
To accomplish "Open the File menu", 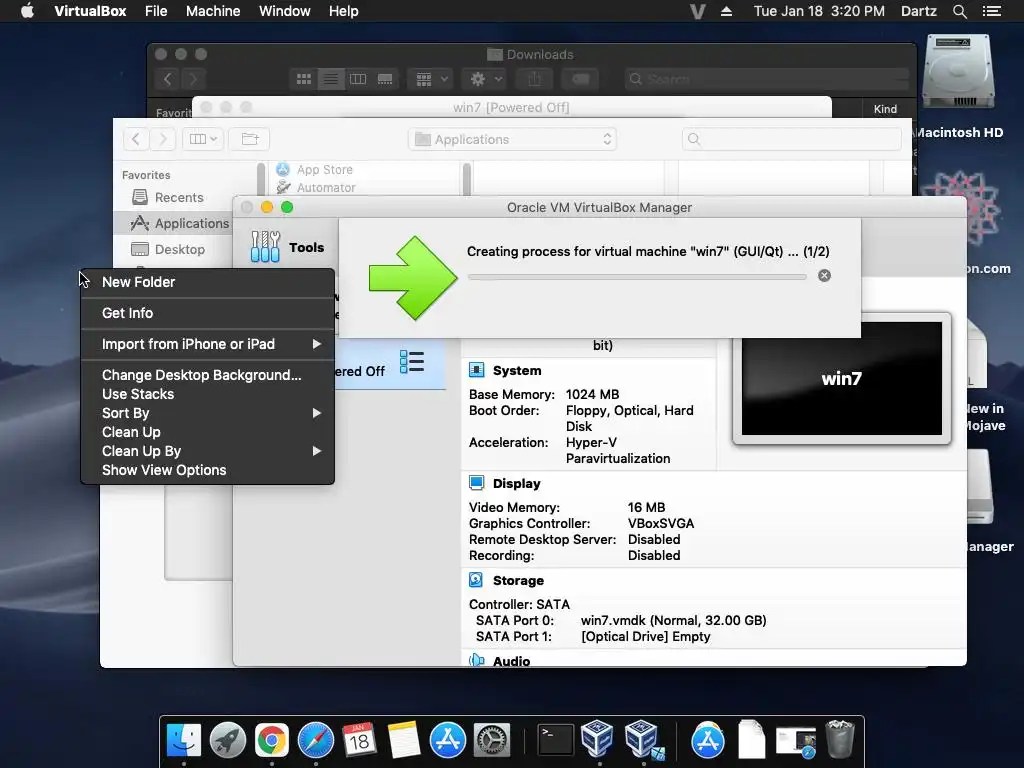I will click(156, 11).
